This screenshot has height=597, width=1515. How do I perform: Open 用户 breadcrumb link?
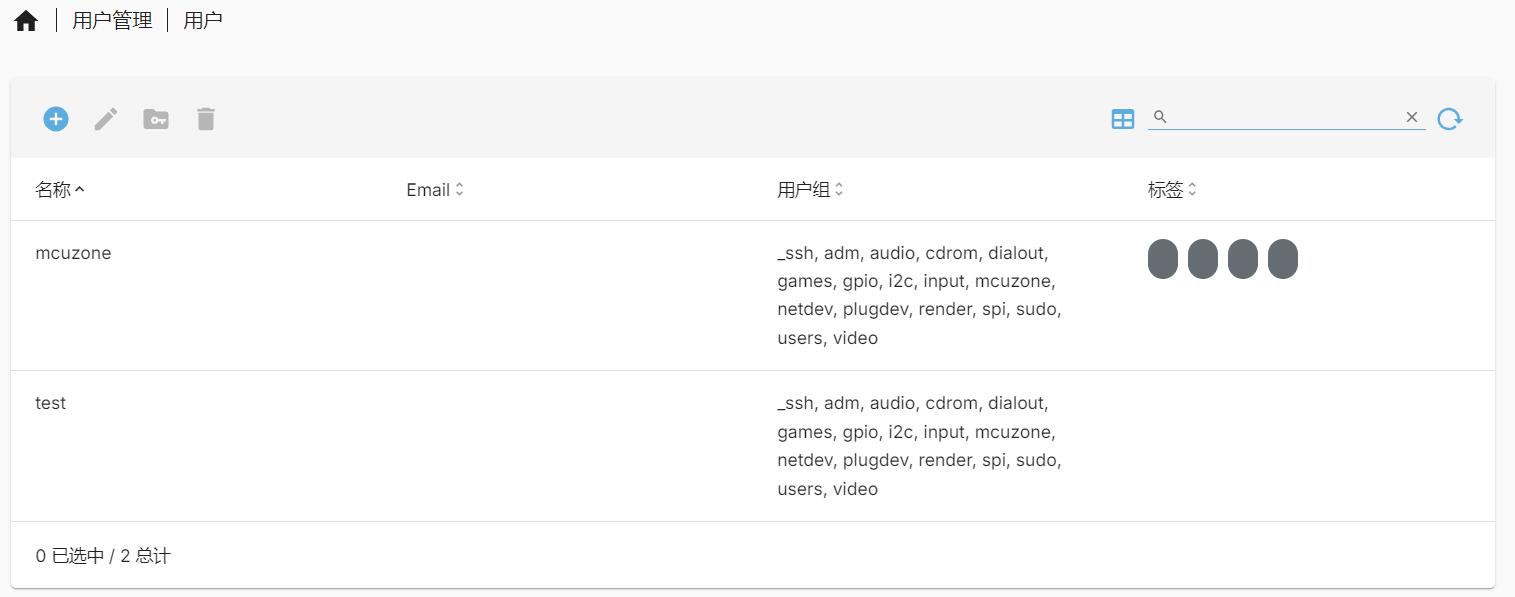tap(203, 20)
